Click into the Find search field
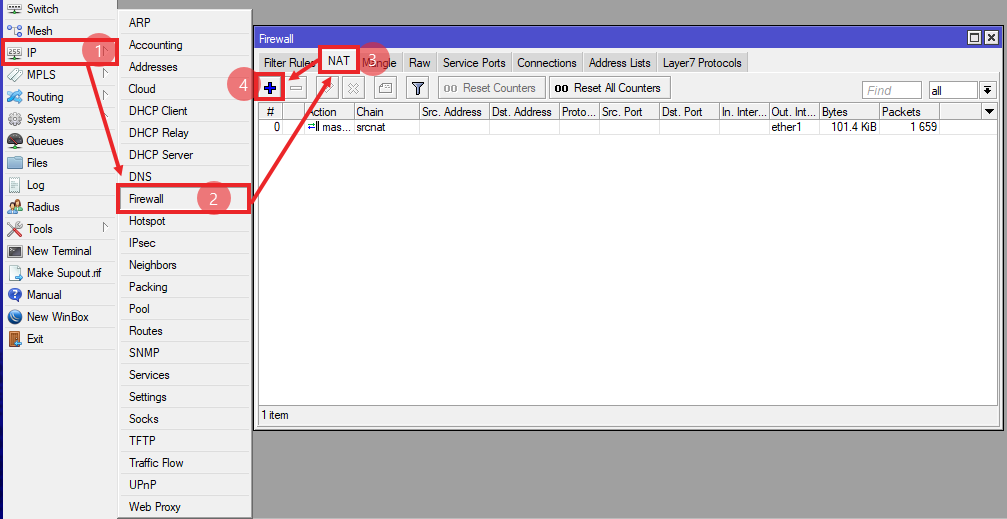The width and height of the screenshot is (1007, 519). tap(892, 90)
